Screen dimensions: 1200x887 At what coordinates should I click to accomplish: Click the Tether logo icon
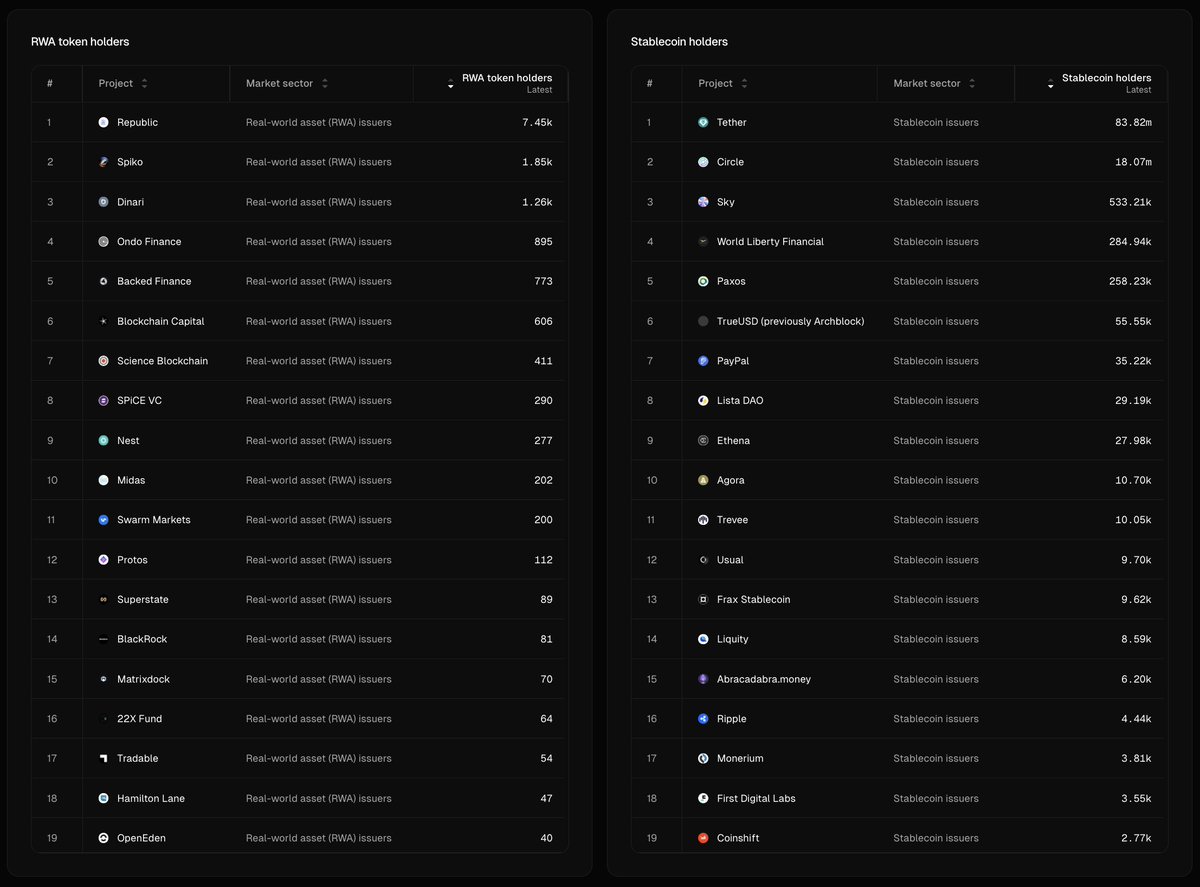coord(703,122)
